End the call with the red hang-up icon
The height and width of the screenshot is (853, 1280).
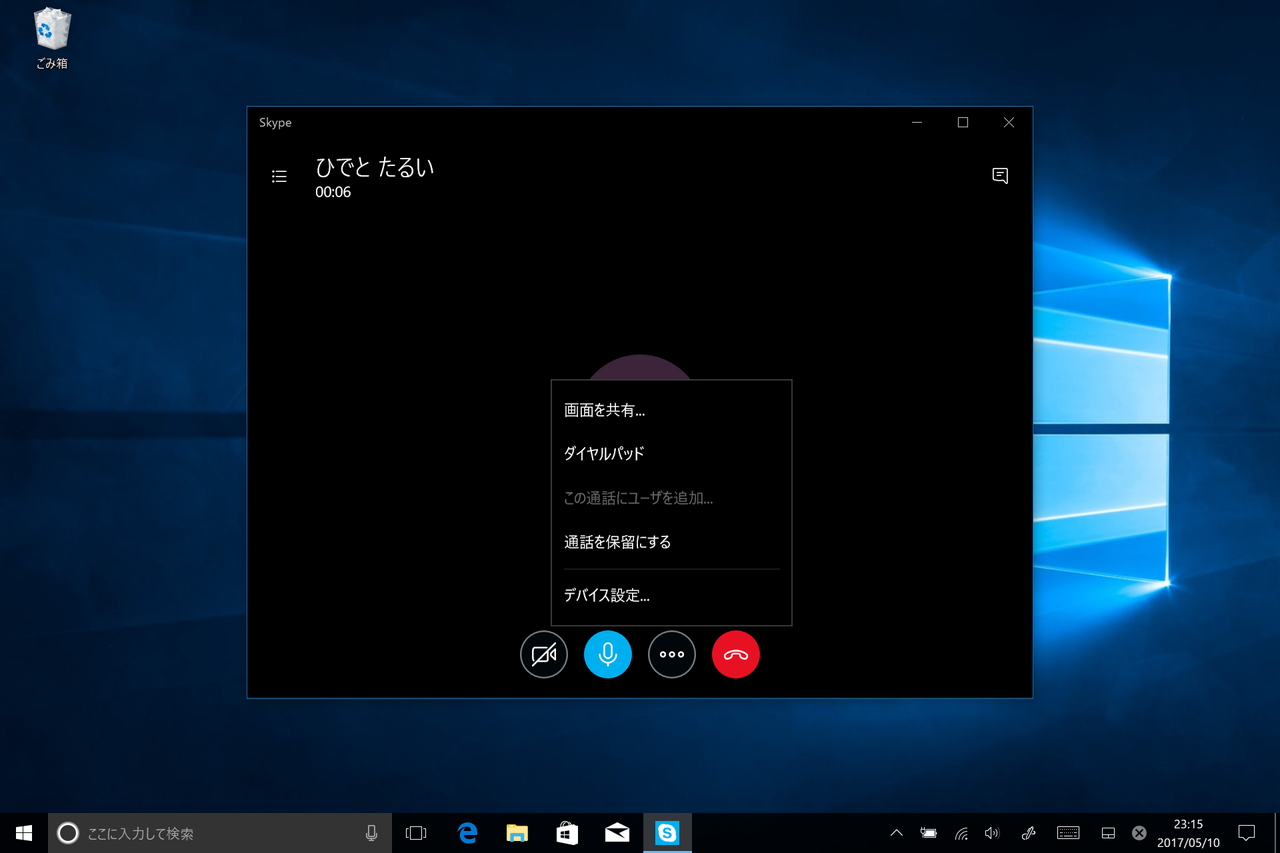pyautogui.click(x=736, y=654)
